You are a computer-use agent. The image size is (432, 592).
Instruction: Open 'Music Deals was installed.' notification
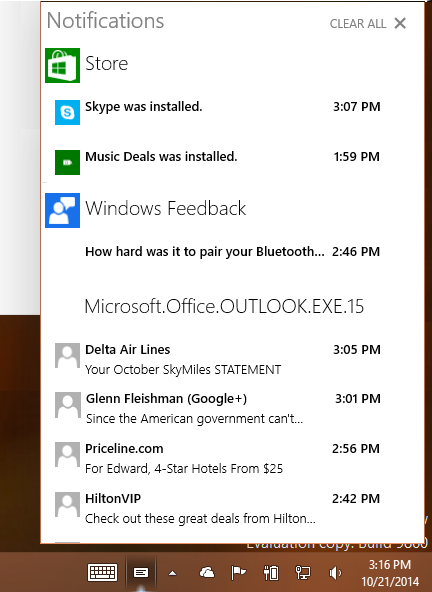pos(217,162)
